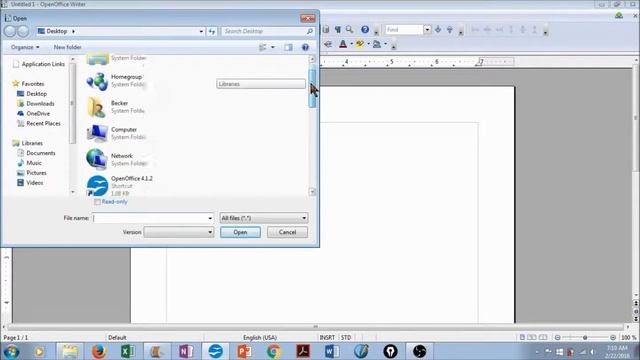Screen dimensions: 640x360
Task: Click the Back navigation arrow in Open dialog
Action: [x=10, y=31]
